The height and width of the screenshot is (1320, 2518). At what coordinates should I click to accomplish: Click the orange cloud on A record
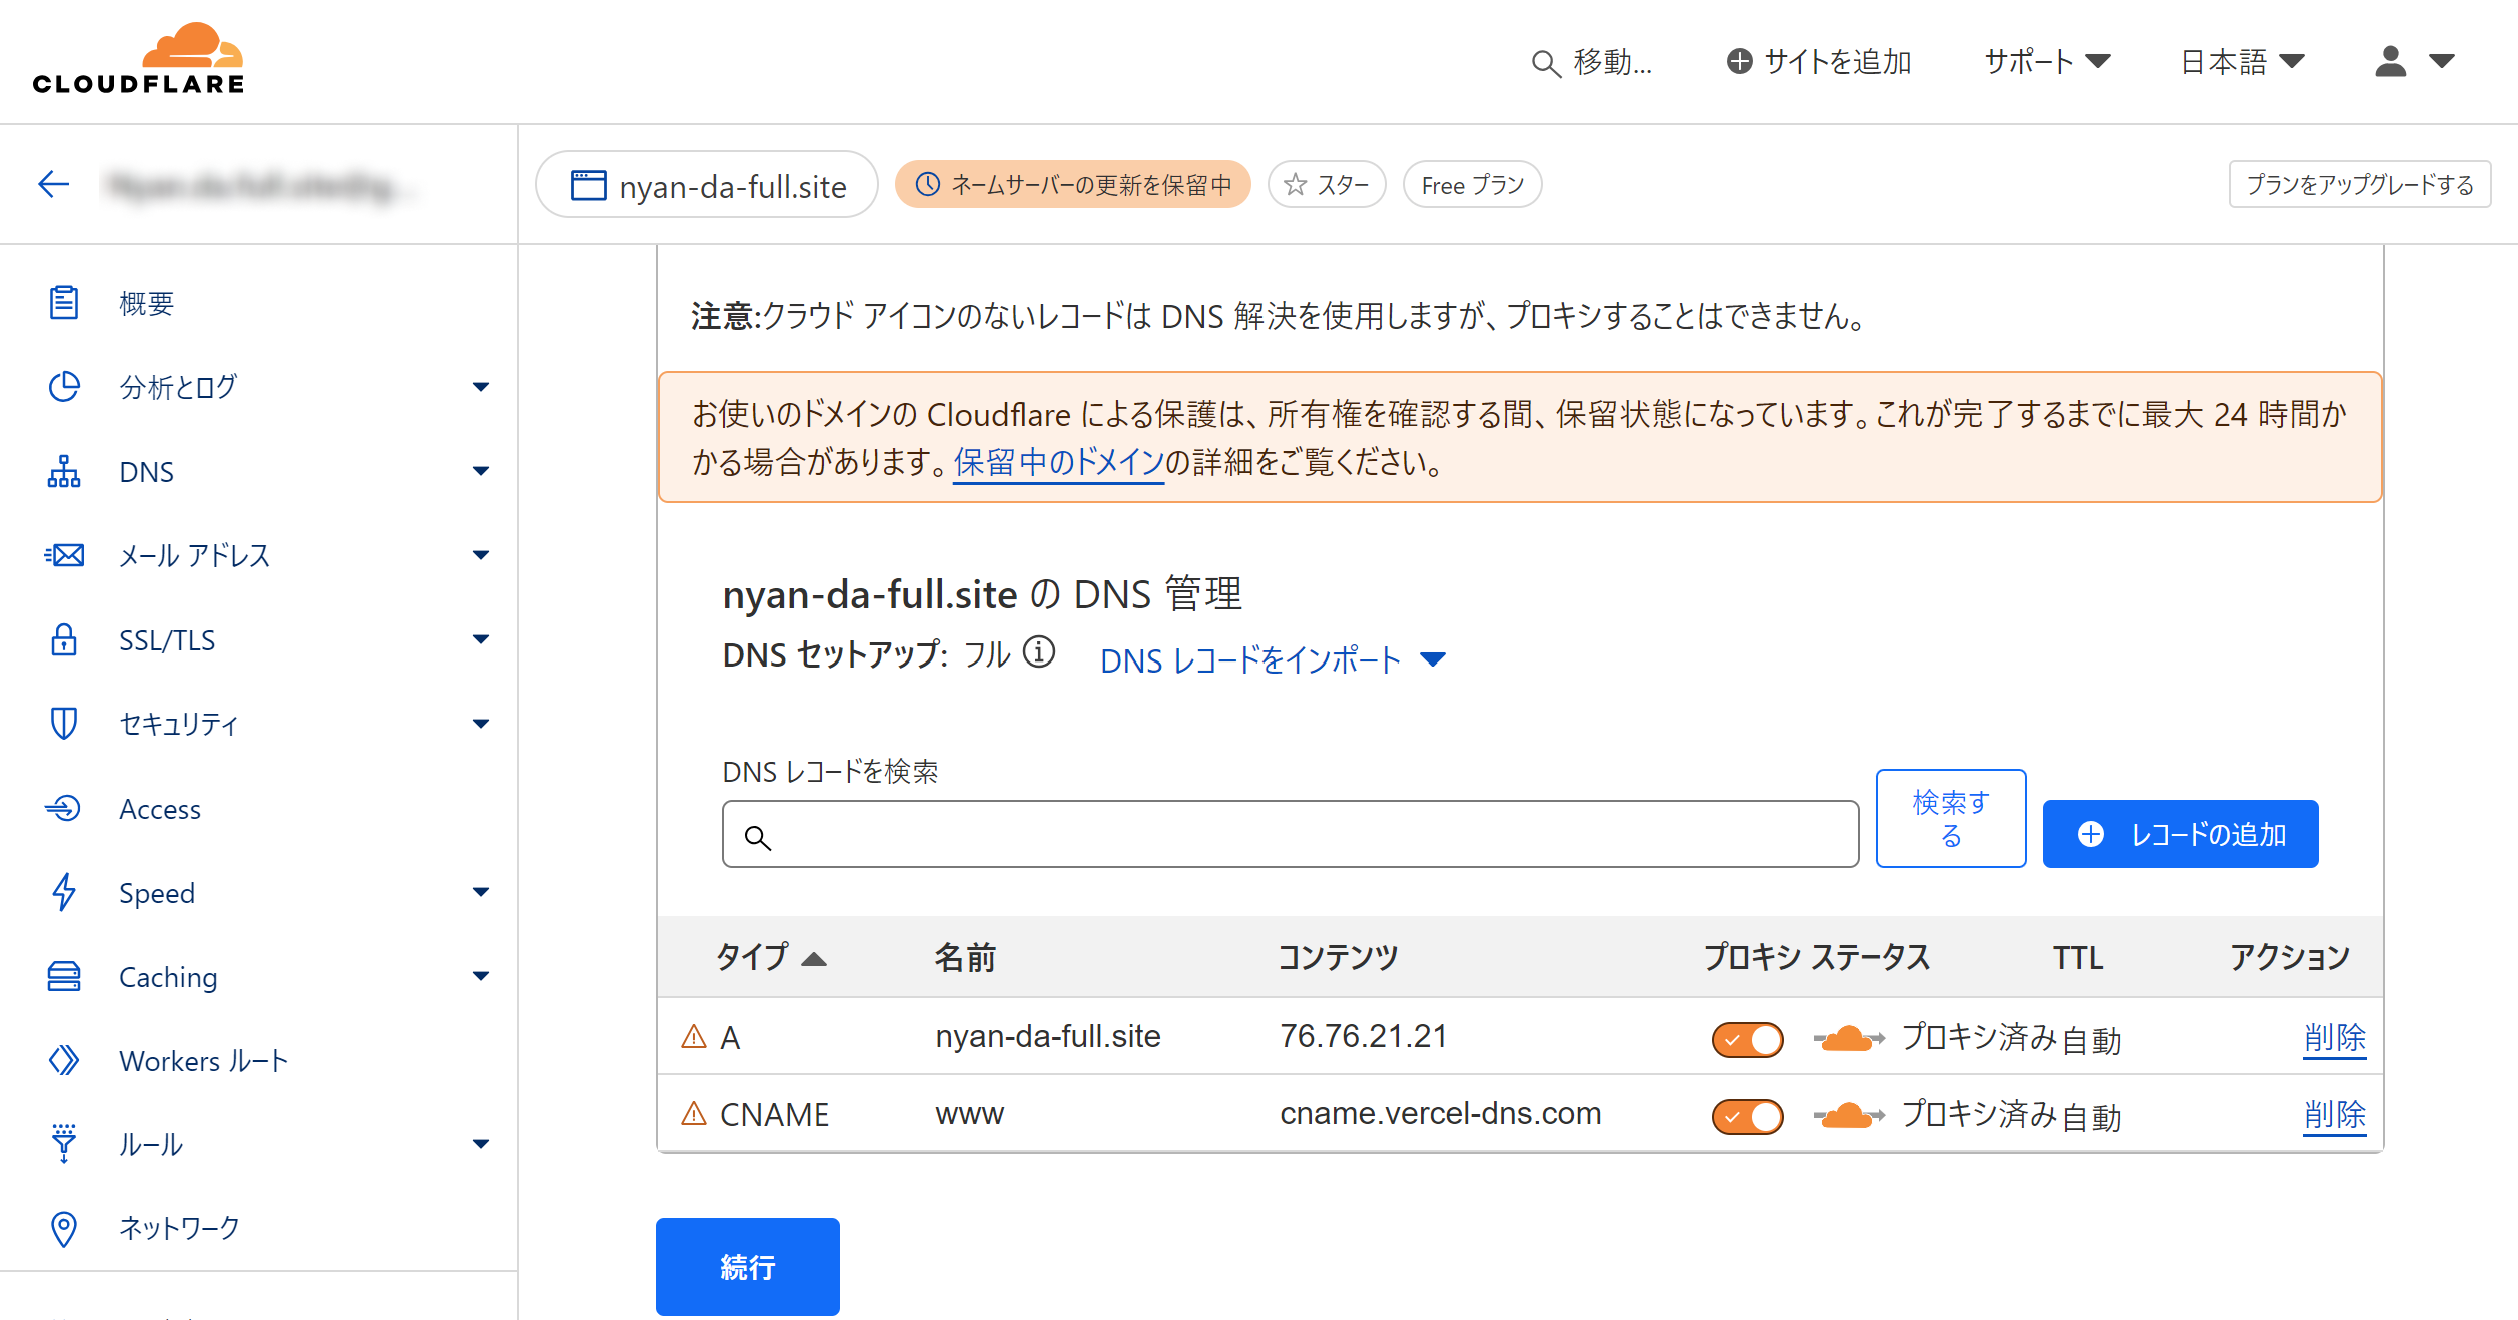[1849, 1039]
